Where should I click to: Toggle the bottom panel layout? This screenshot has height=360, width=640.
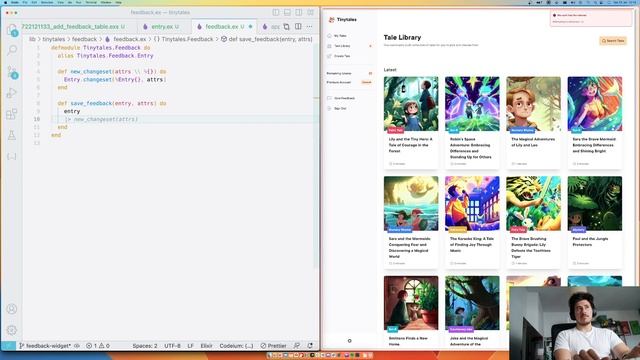287,13
